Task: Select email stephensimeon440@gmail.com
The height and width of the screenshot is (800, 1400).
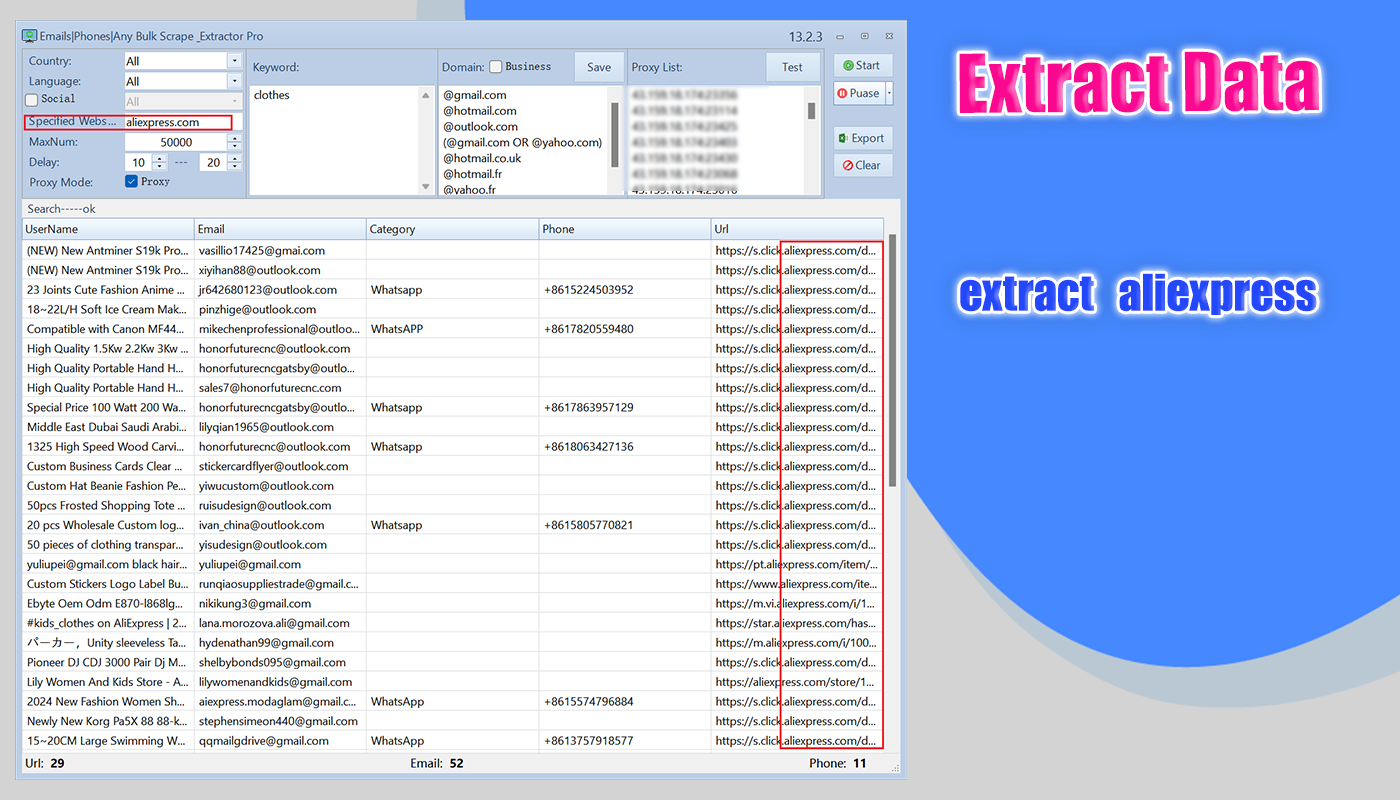Action: [278, 721]
